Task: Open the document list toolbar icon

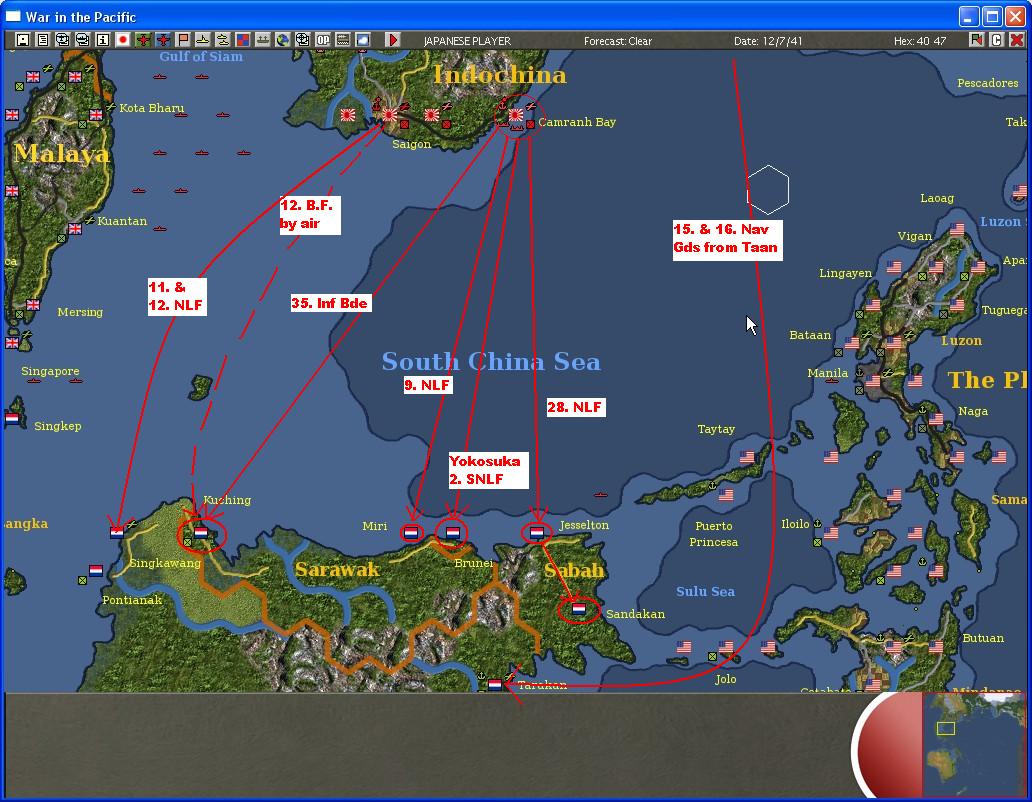Action: pos(43,40)
